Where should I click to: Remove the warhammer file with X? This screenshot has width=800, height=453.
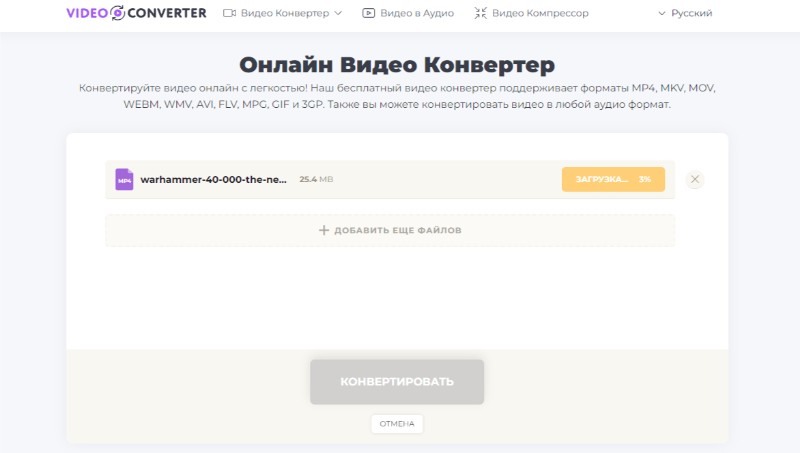695,179
